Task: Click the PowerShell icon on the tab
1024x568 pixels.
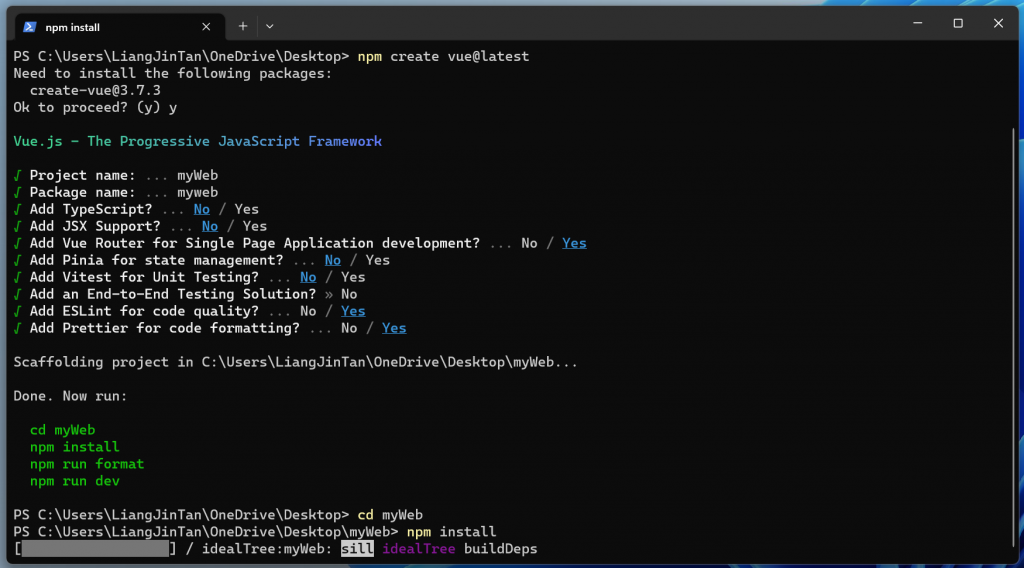Action: pos(29,27)
